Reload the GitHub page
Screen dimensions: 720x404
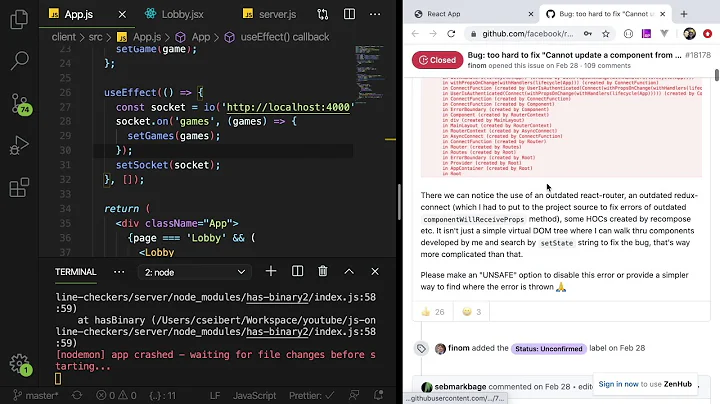click(x=451, y=34)
